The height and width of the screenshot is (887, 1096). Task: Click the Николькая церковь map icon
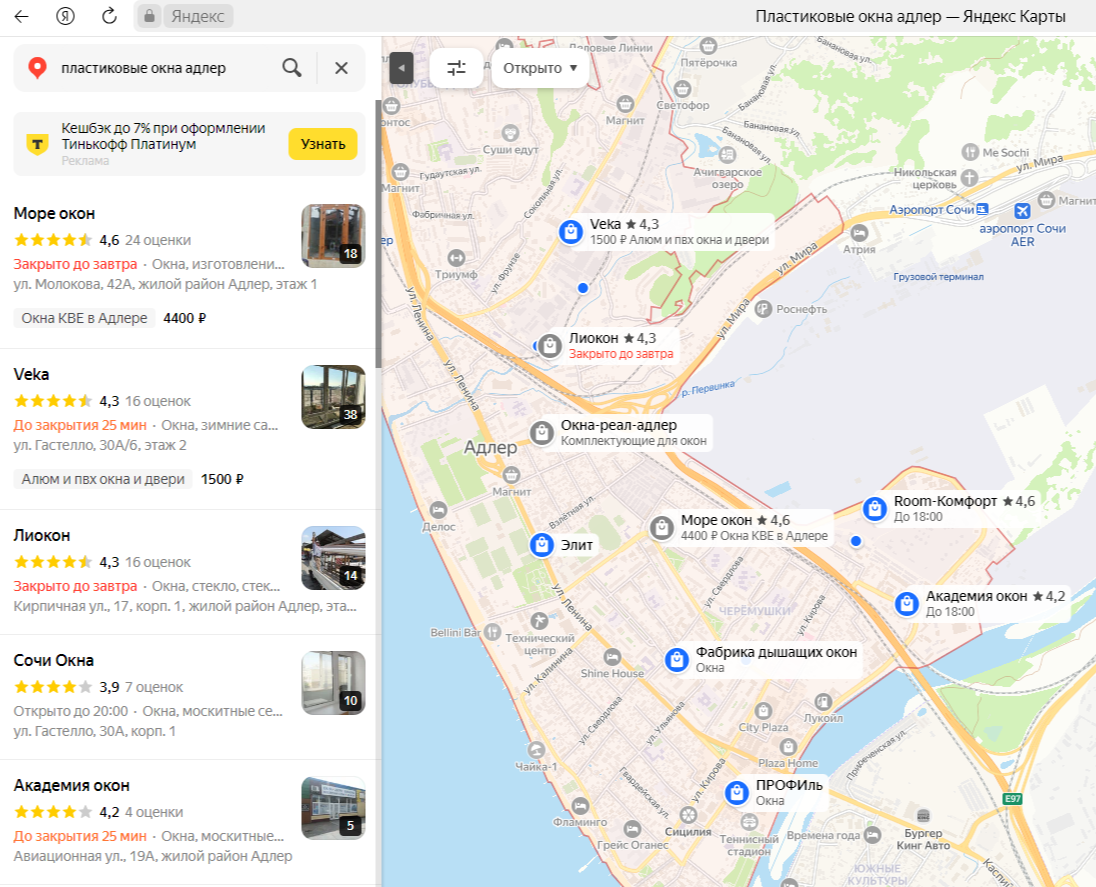click(x=969, y=178)
